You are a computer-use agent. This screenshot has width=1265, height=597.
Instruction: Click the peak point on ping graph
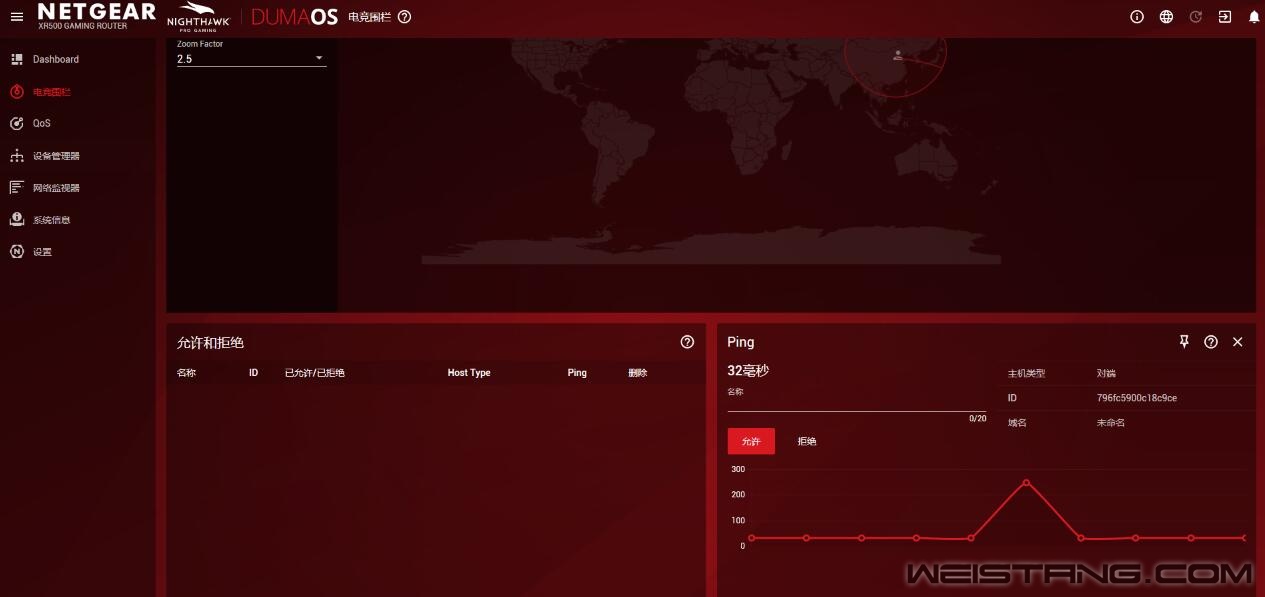(x=1026, y=482)
